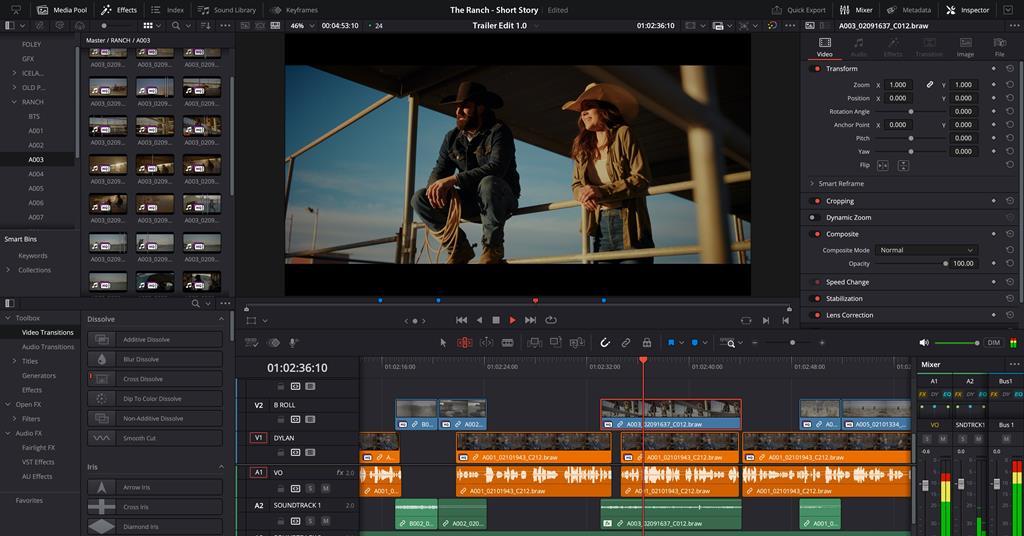Open the flag color dropdown arrow
Screen dimensions: 1024x536
point(681,343)
